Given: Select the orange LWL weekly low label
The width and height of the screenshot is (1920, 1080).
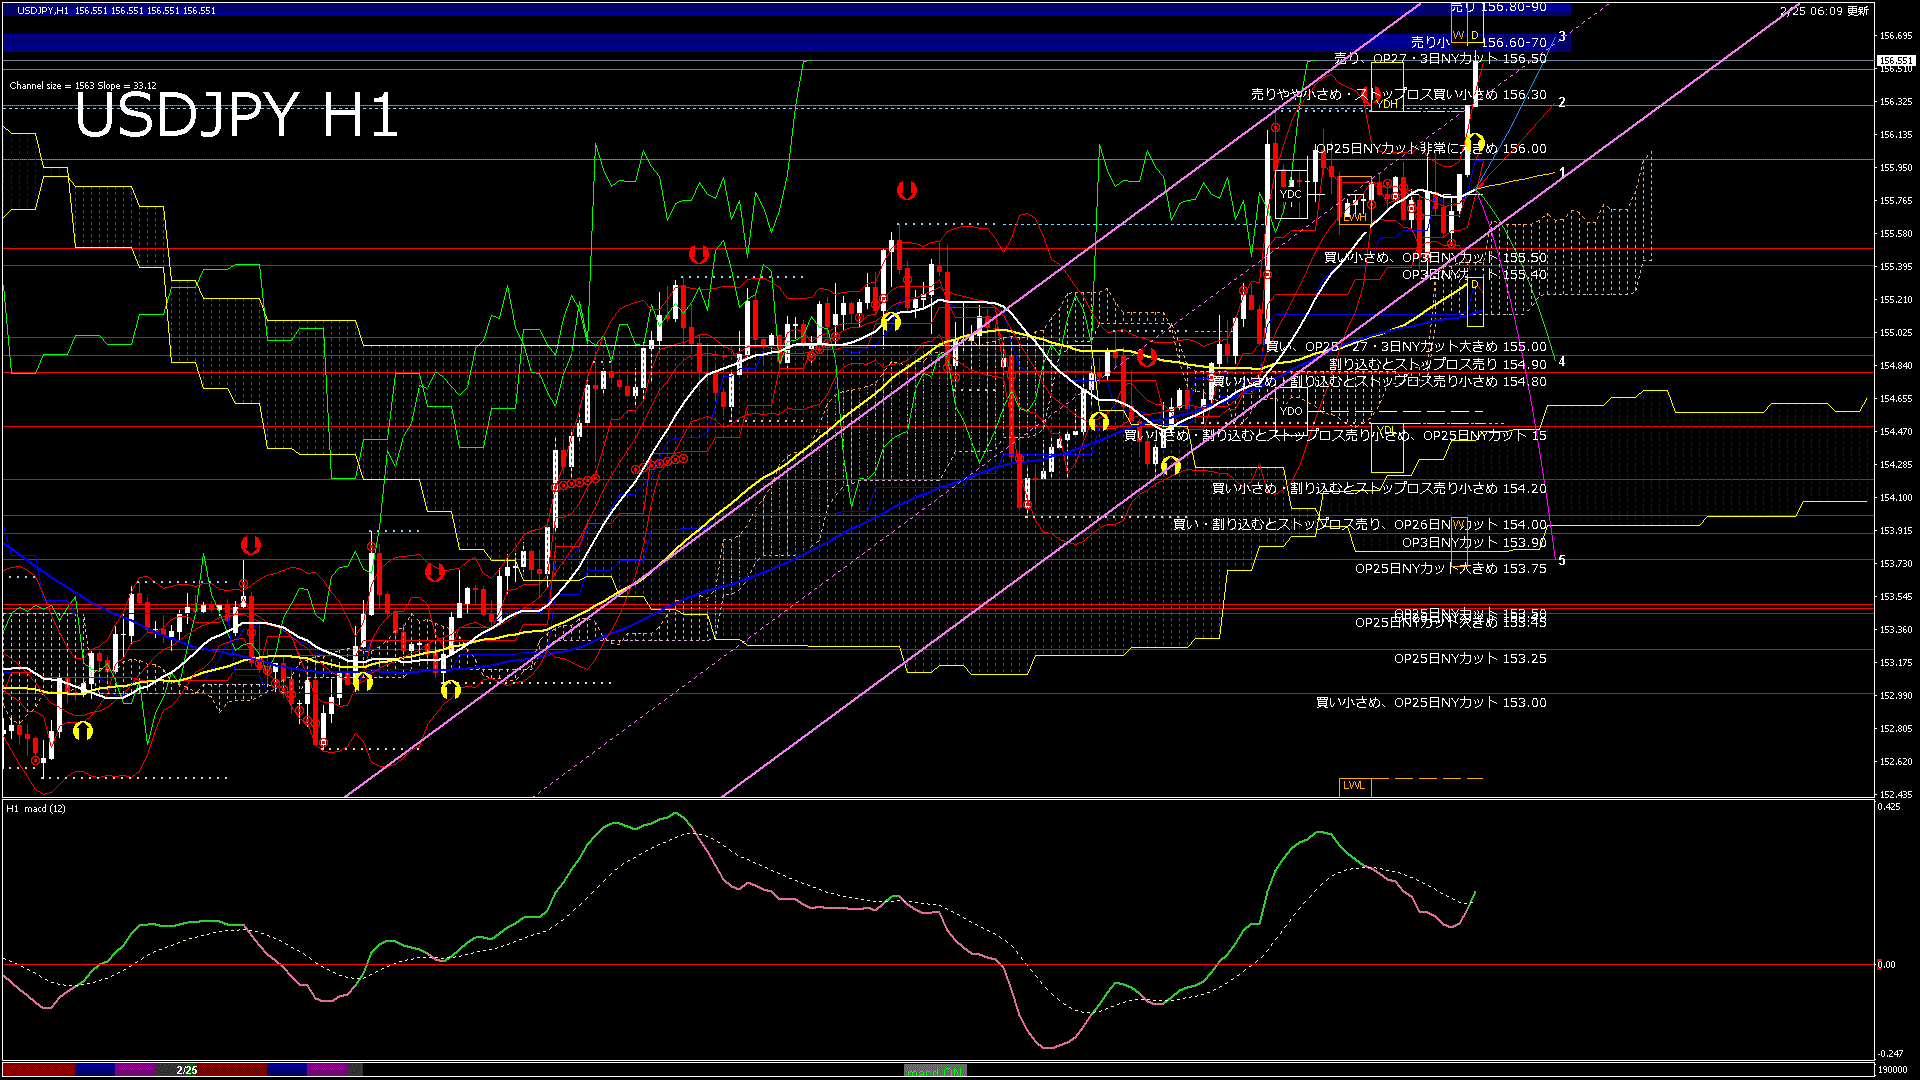Looking at the screenshot, I should [1355, 786].
